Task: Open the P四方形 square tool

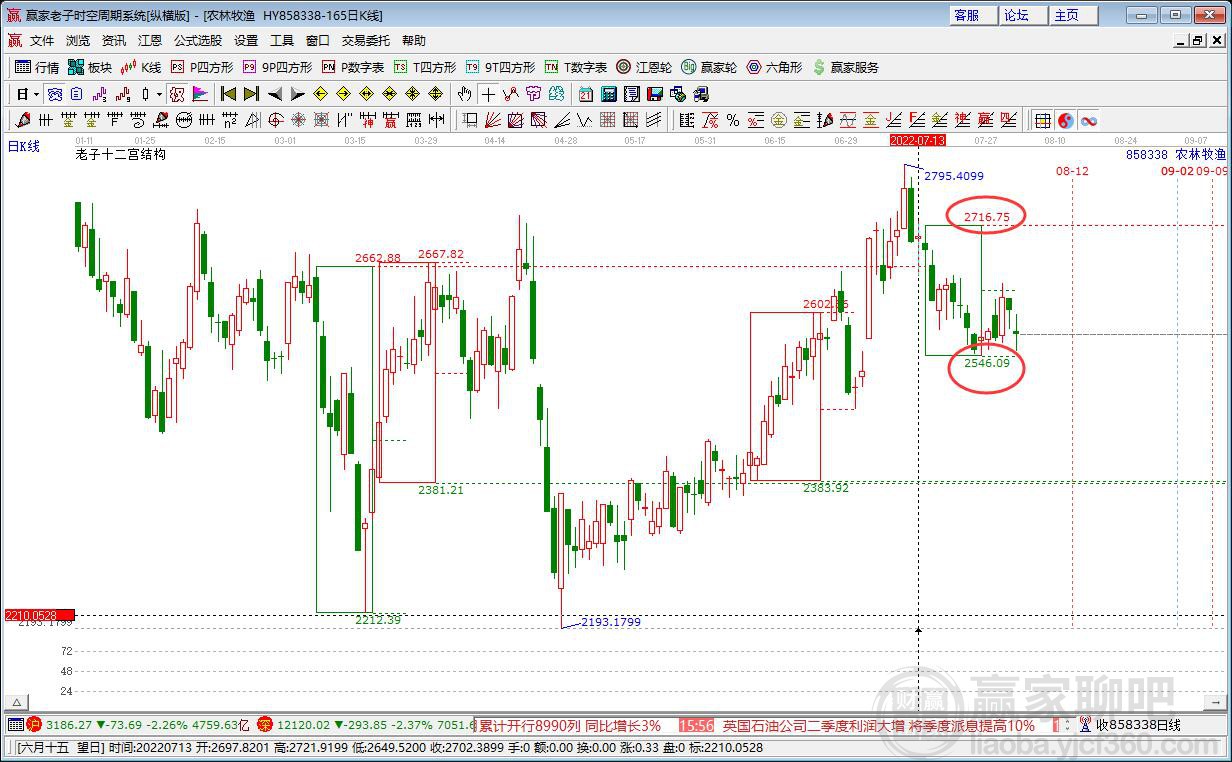Action: [202, 67]
